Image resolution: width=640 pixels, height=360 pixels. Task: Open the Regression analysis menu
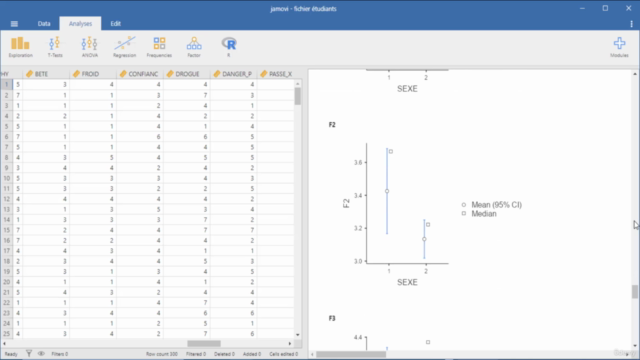click(x=124, y=47)
